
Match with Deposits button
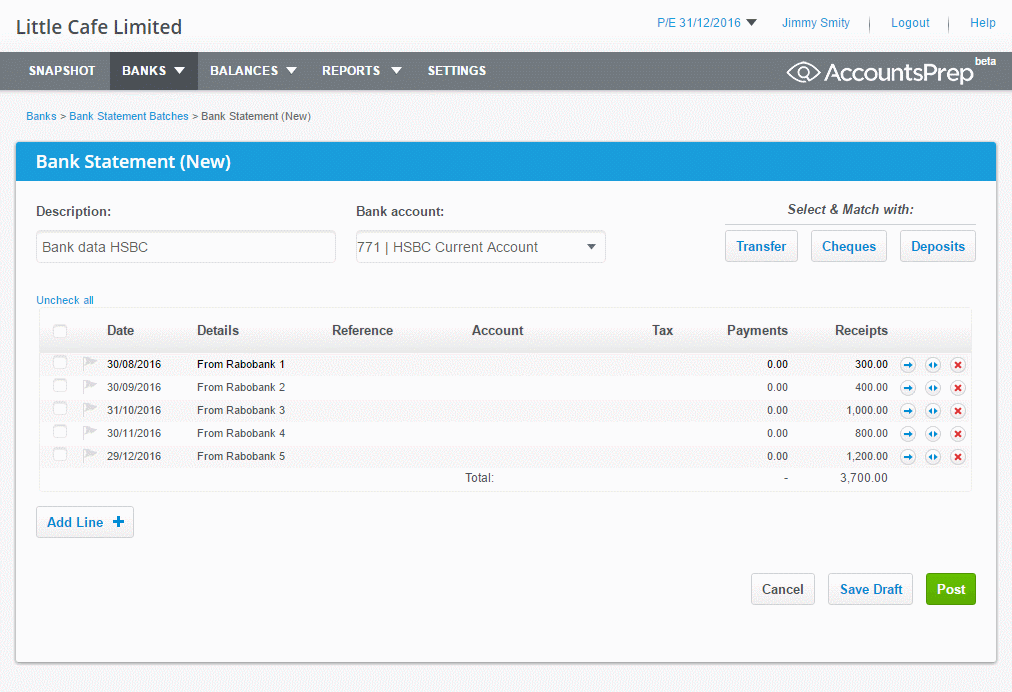(x=938, y=247)
